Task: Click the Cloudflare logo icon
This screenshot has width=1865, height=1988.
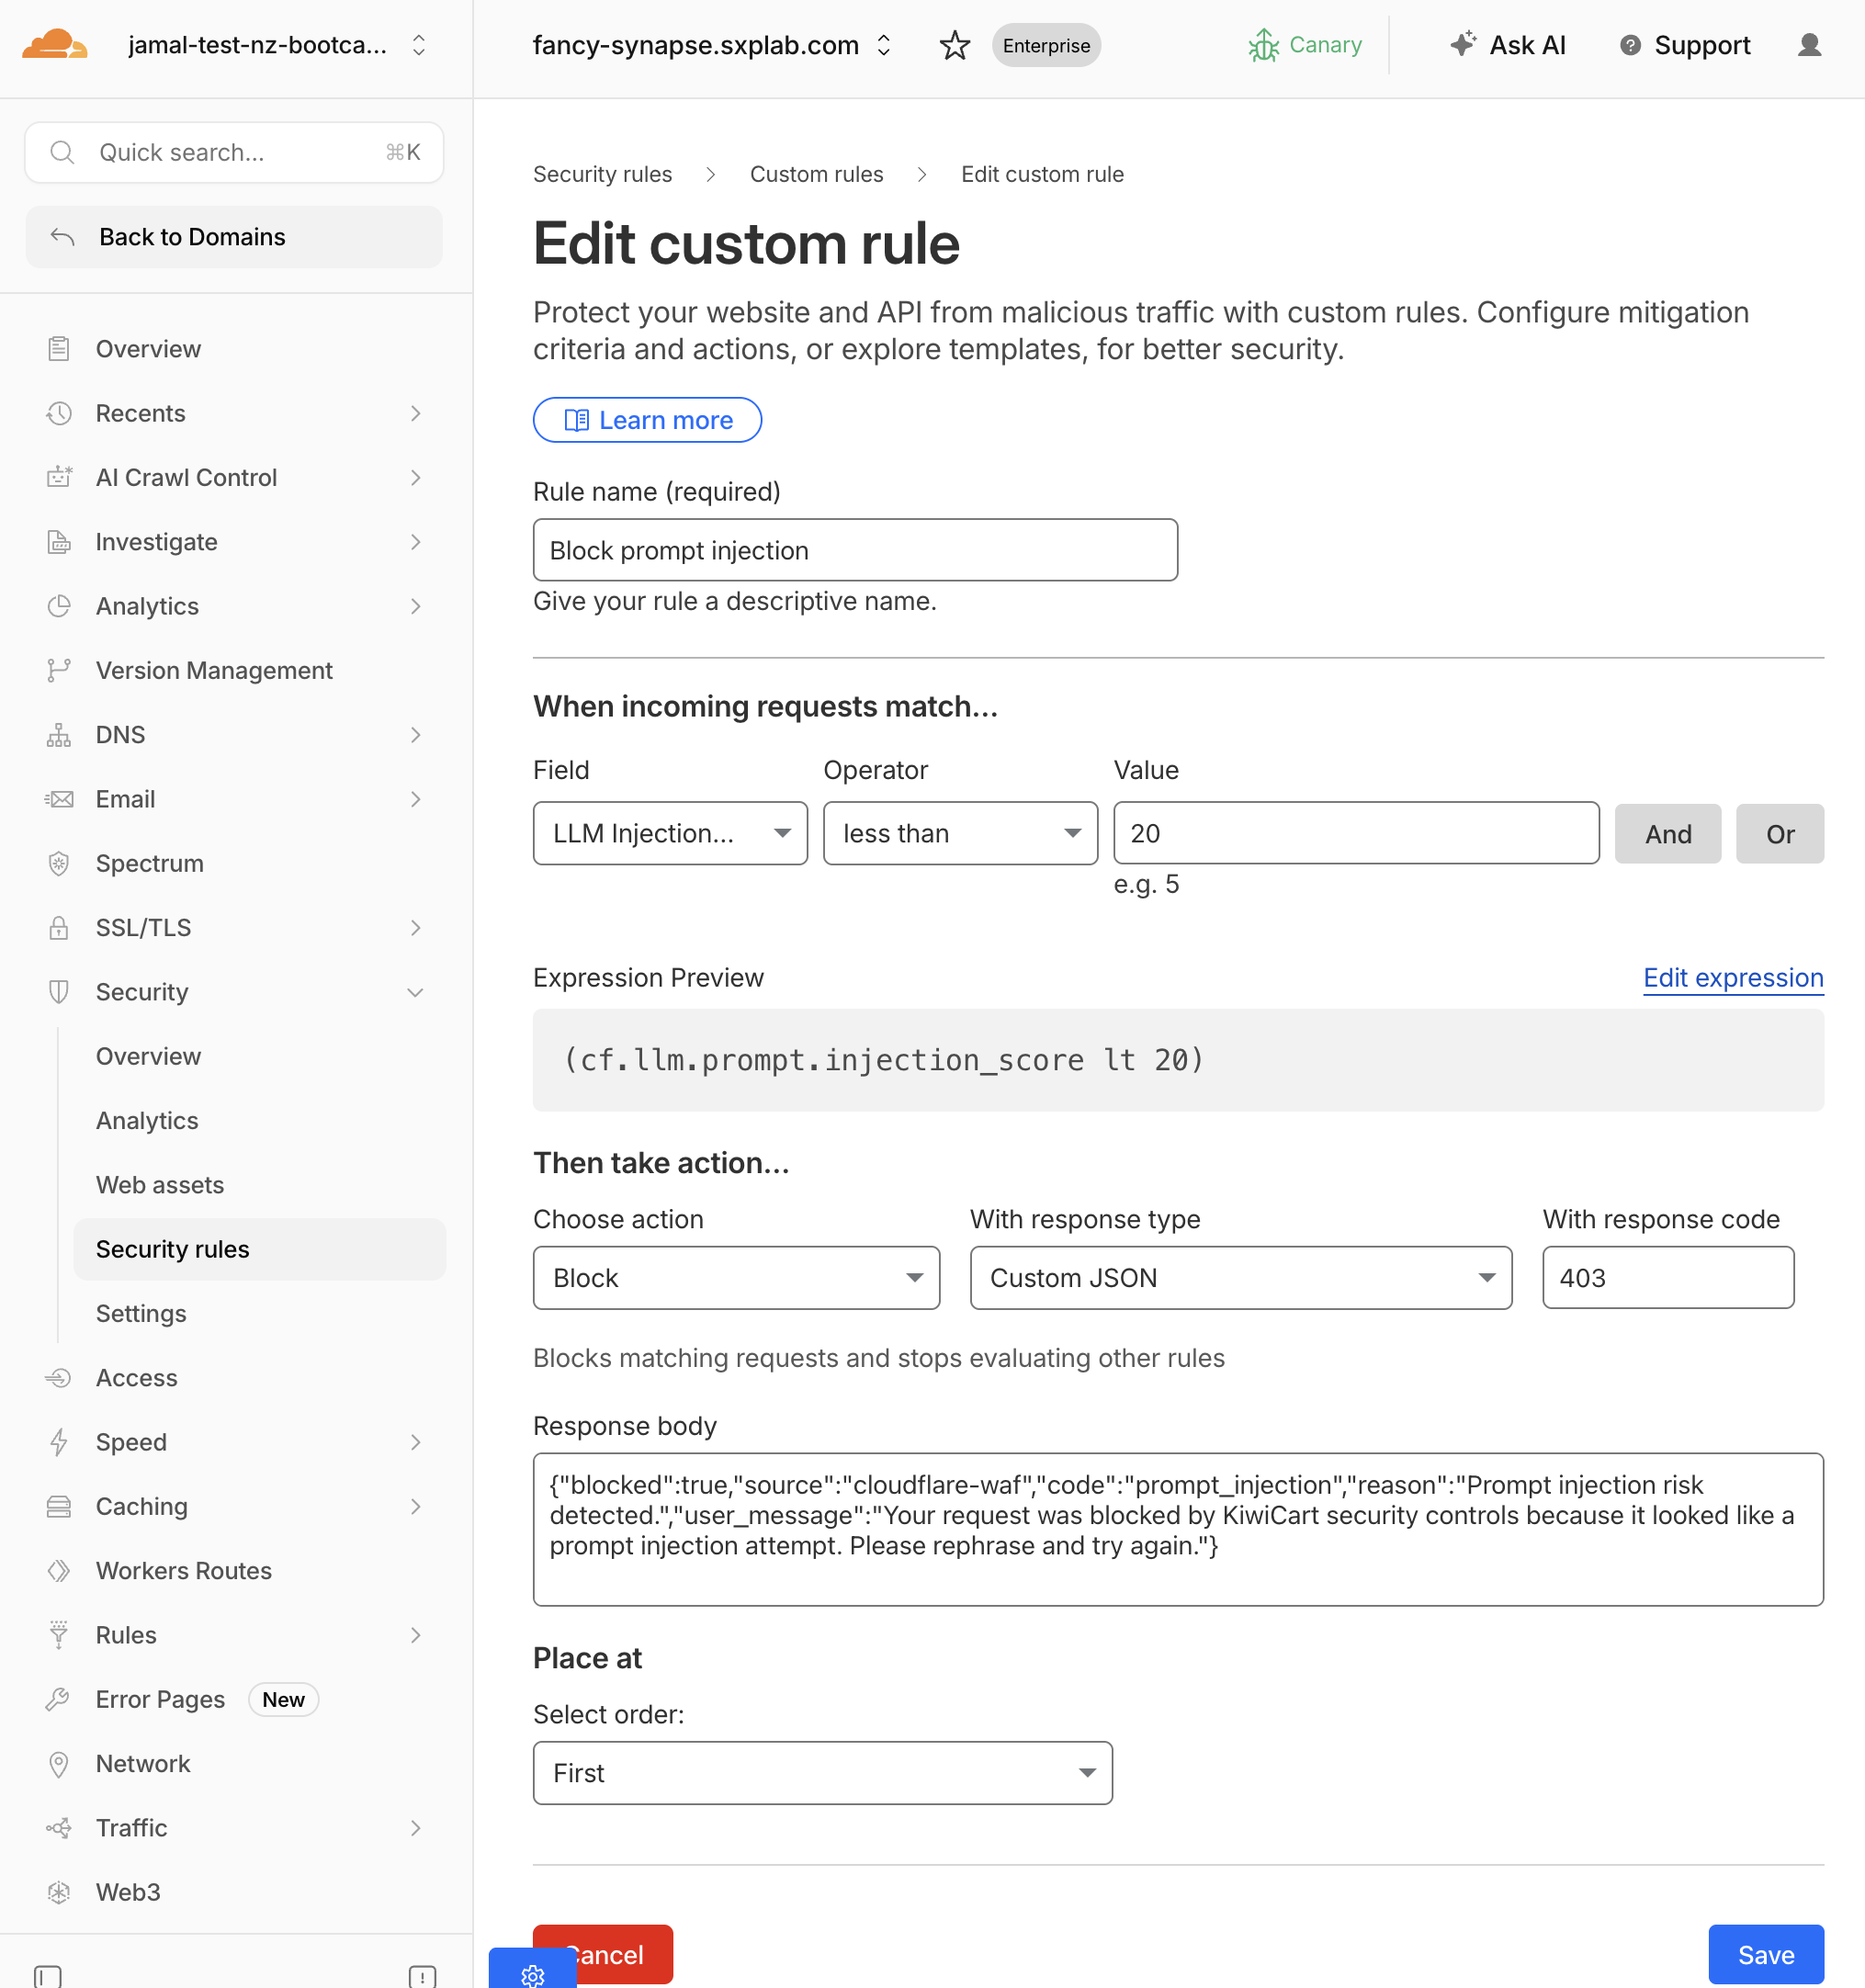Action: click(x=55, y=45)
